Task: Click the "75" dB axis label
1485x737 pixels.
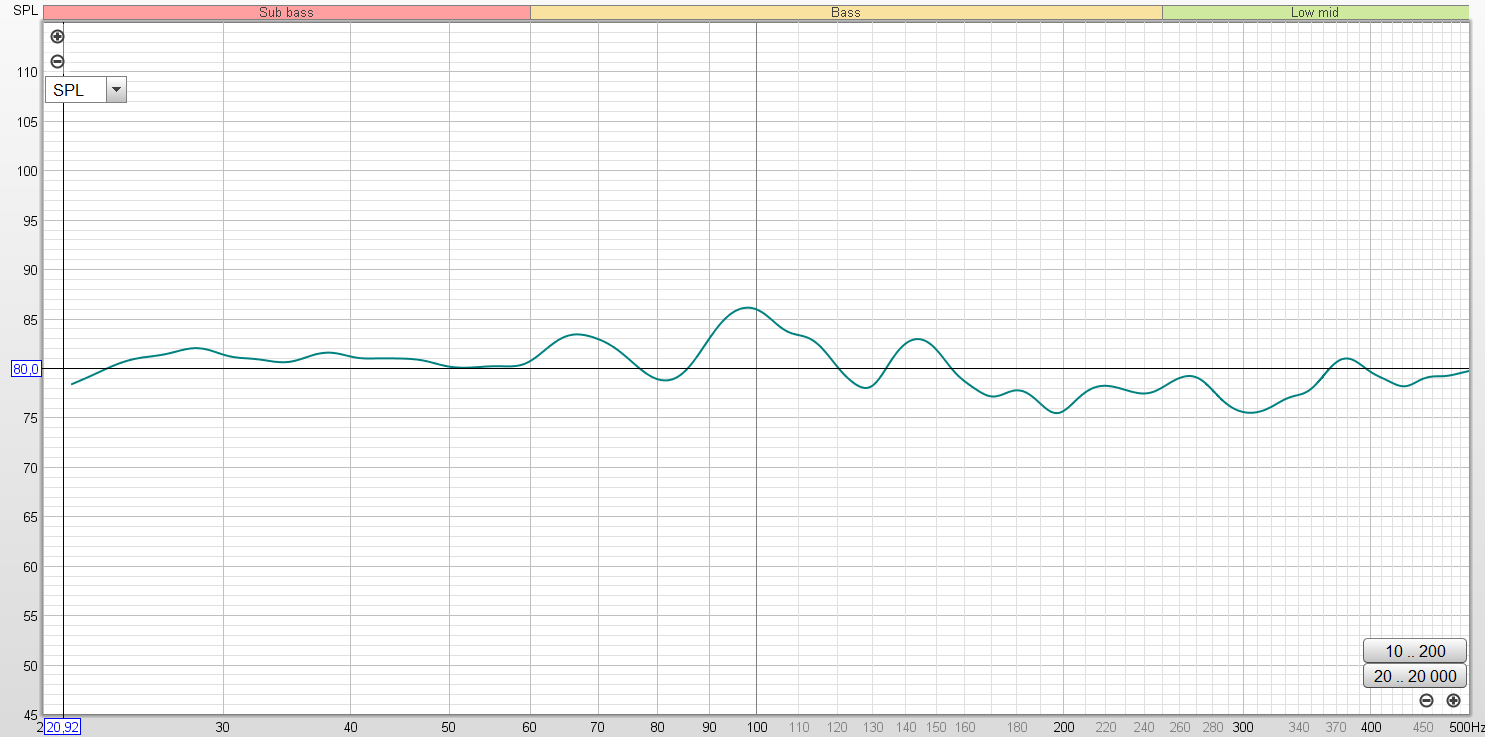Action: 28,419
